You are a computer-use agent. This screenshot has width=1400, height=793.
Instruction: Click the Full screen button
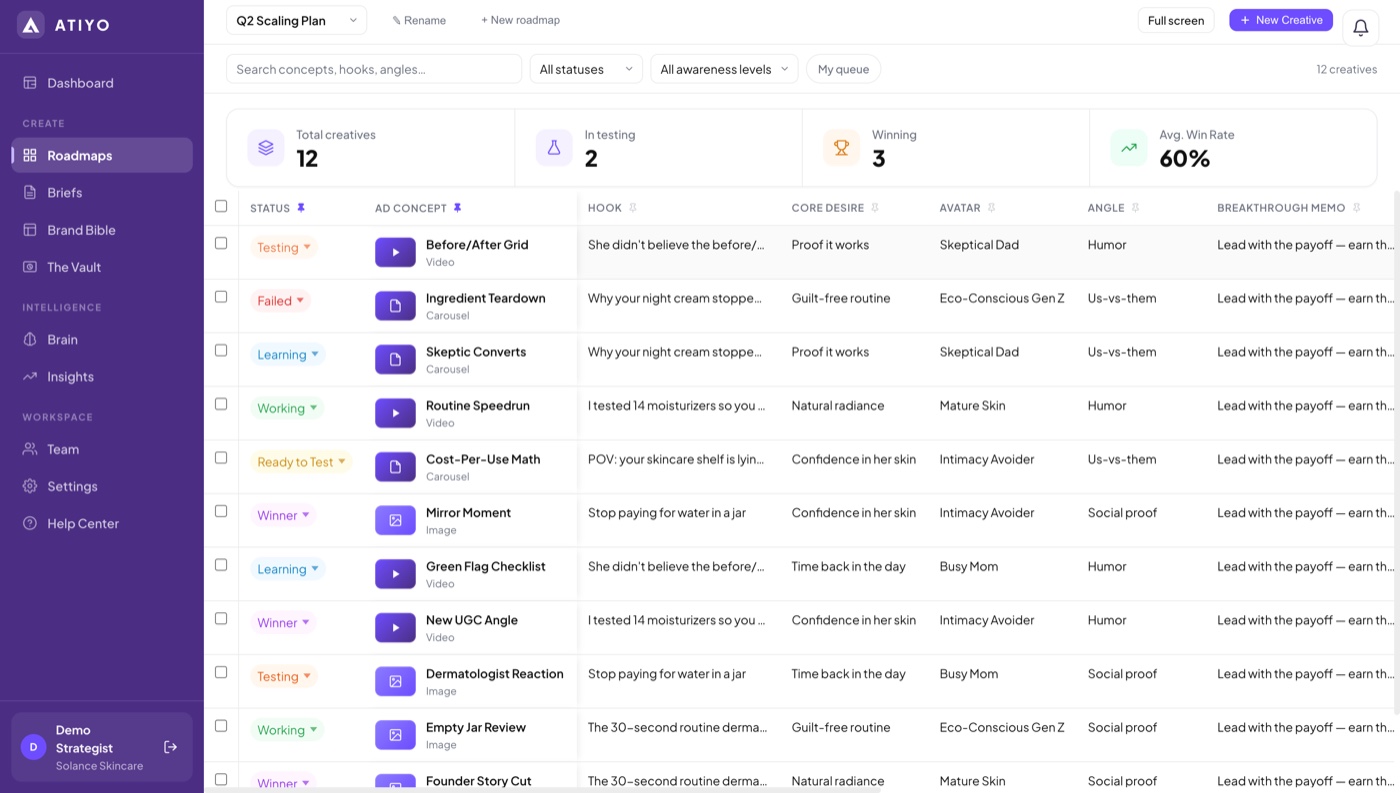[x=1176, y=20]
